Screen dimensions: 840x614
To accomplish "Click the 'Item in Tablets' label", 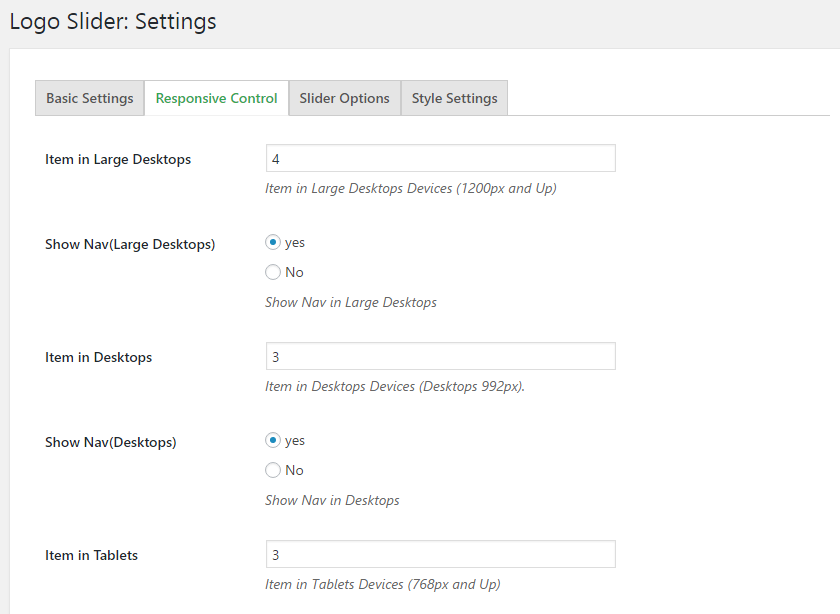I will click(92, 555).
